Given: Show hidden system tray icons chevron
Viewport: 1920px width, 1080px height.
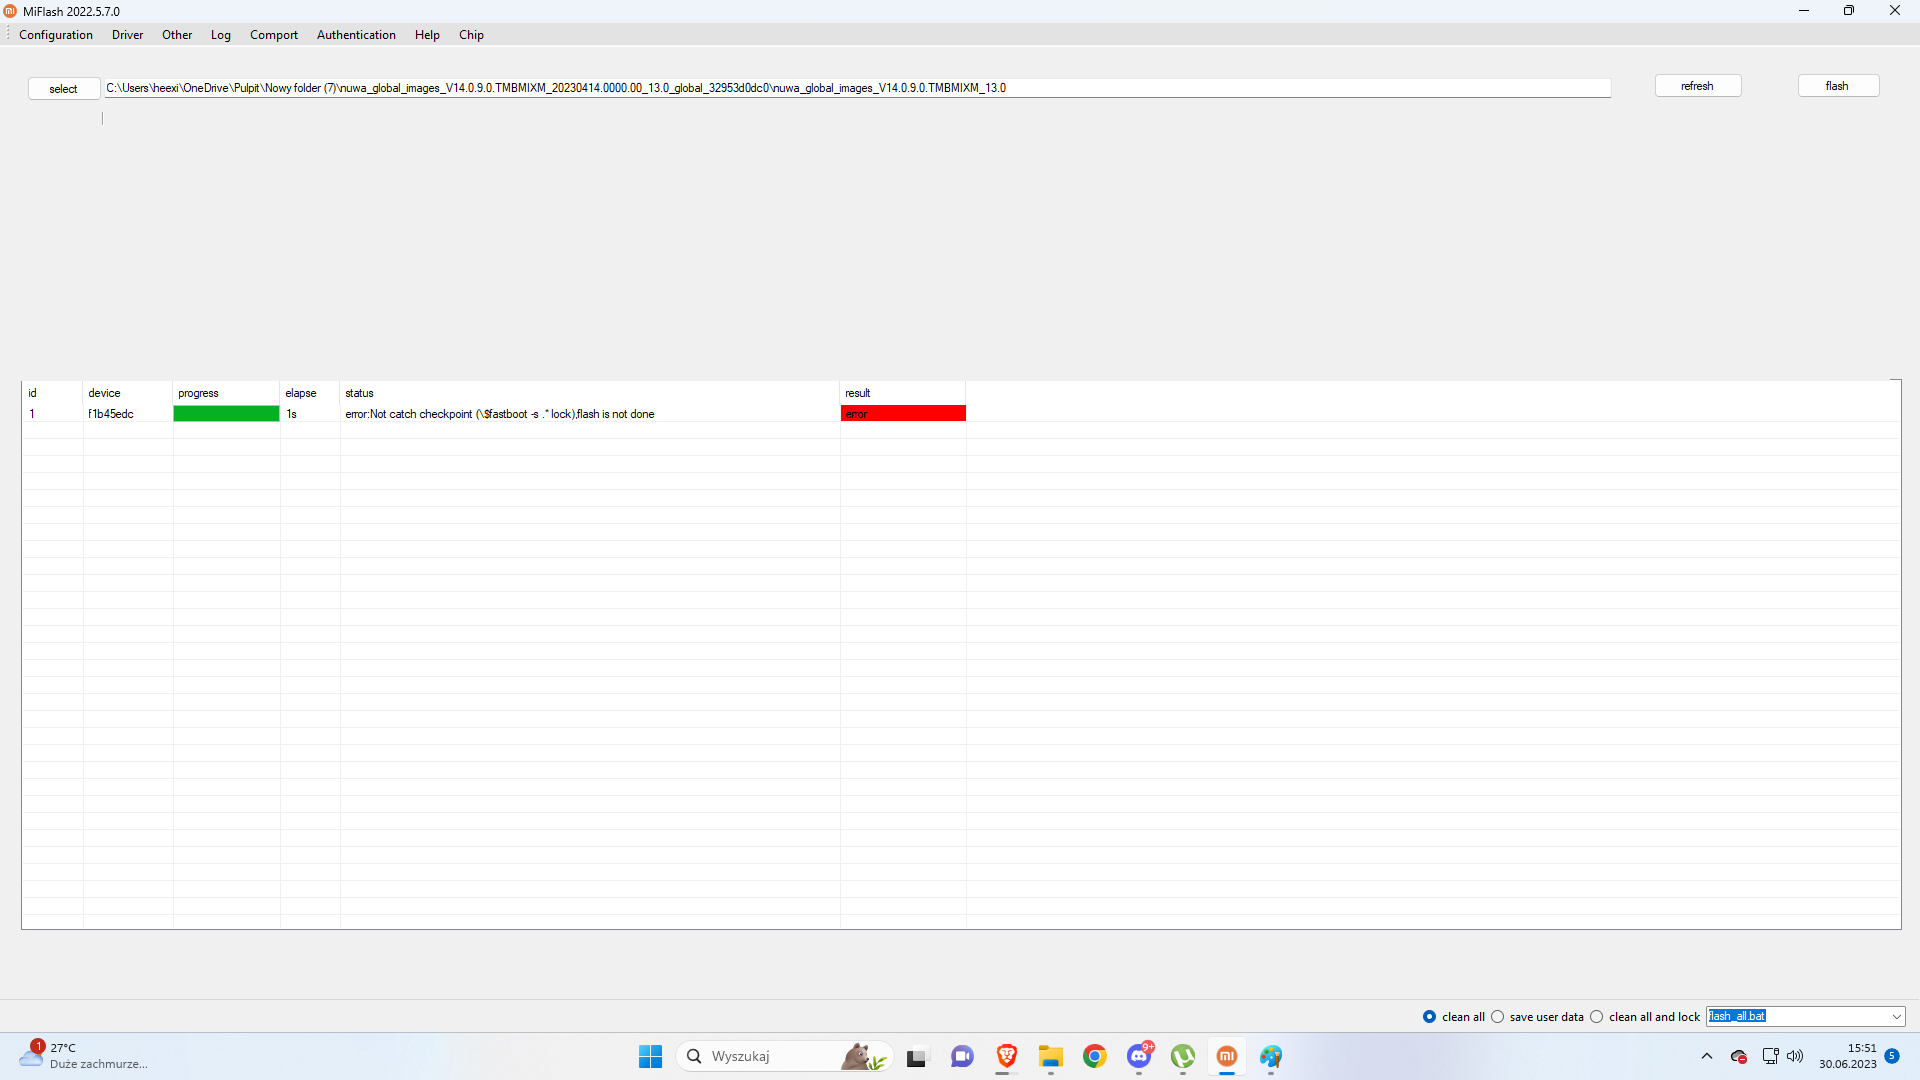Looking at the screenshot, I should [1707, 1056].
